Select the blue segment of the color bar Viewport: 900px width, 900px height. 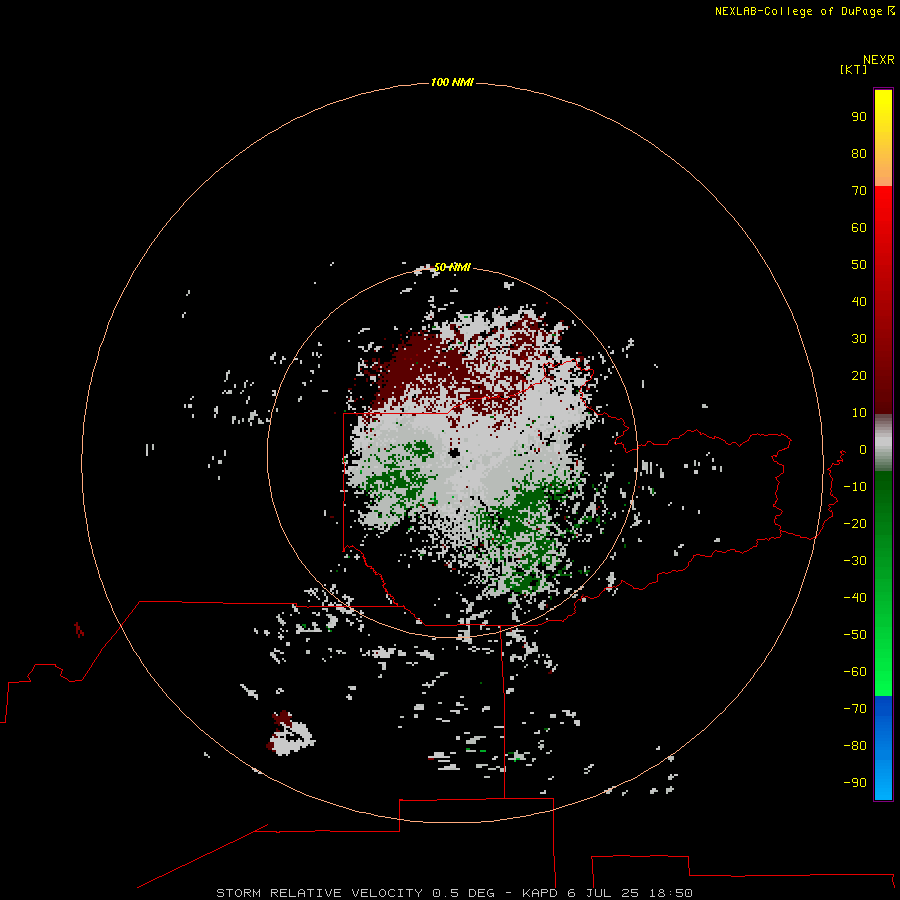click(x=883, y=748)
